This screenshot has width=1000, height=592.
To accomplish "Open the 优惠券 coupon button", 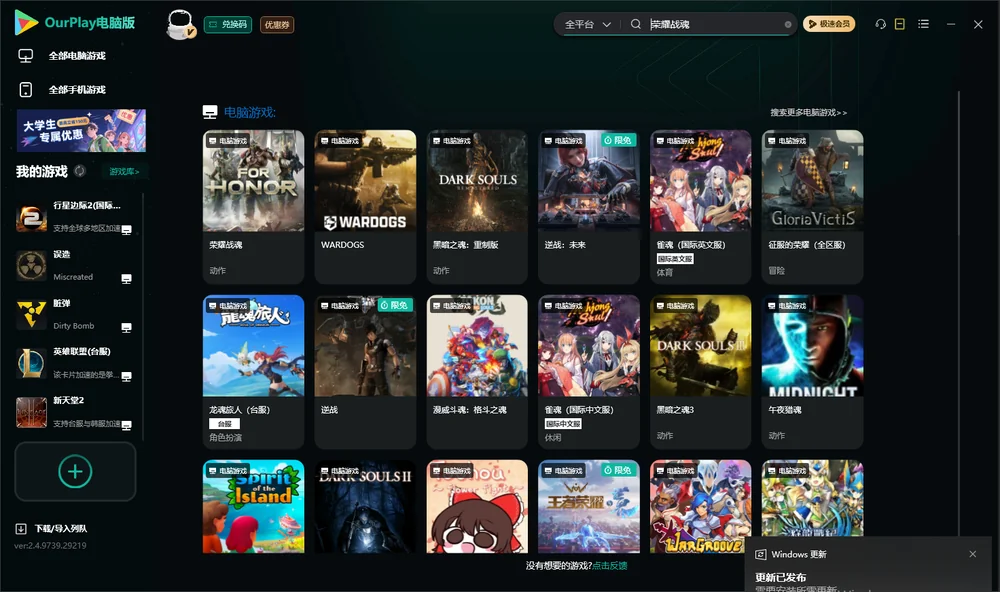I will (277, 24).
